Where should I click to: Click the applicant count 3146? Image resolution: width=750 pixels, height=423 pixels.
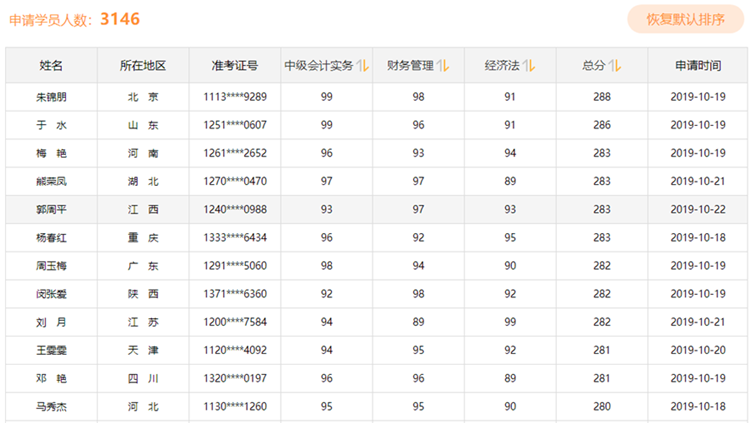click(120, 19)
